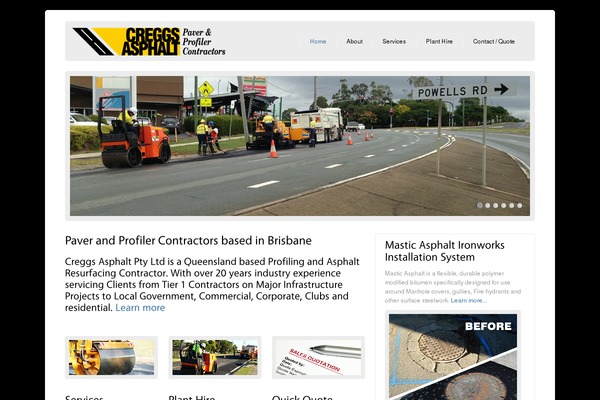Screen dimensions: 600x400
Task: Open the road roller Services thumbnail
Action: click(111, 358)
